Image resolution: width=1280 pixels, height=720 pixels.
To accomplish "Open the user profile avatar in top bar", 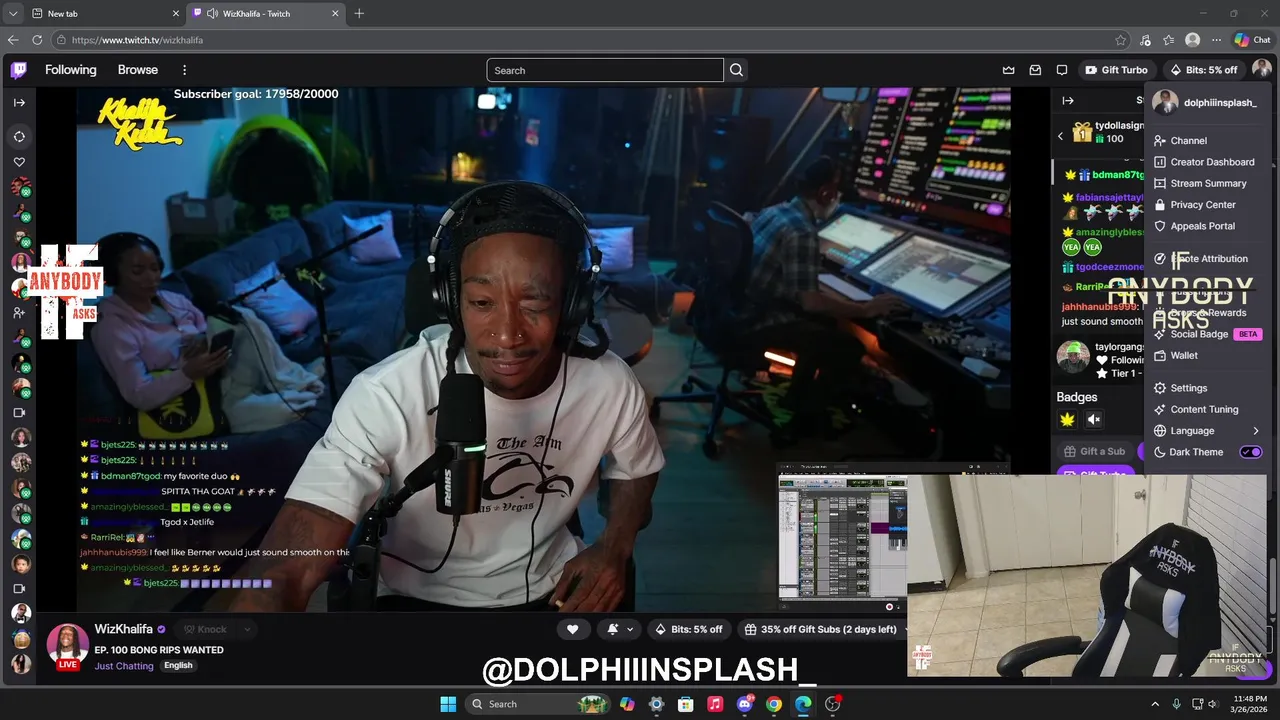I will 1262,70.
